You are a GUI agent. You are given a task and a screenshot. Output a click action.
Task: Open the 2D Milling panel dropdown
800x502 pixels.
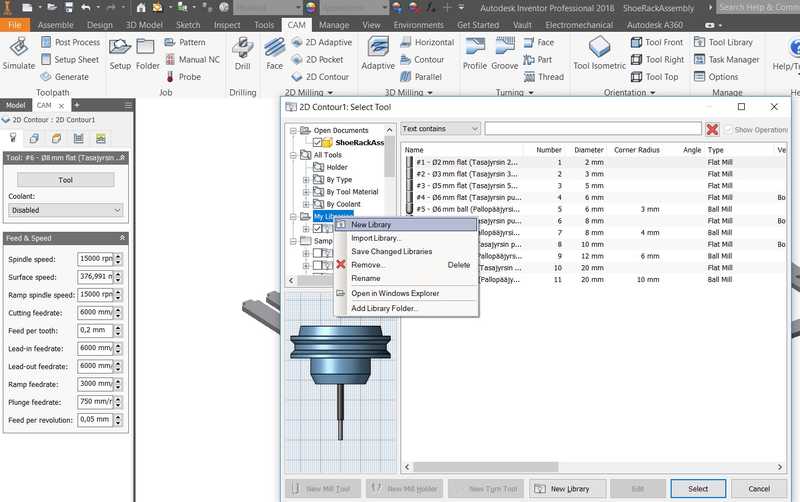(330, 93)
